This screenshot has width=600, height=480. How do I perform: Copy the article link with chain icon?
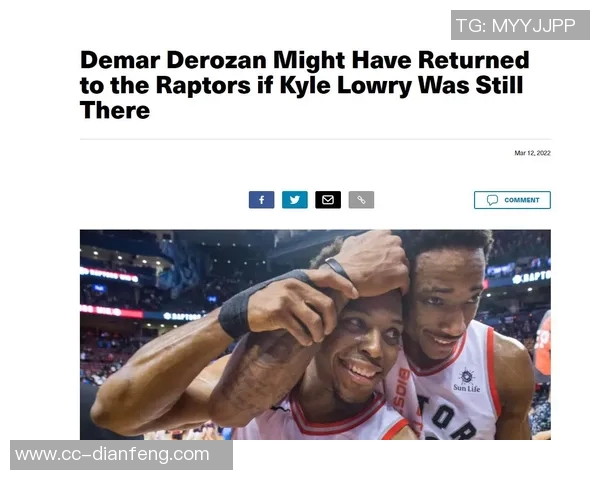[361, 200]
